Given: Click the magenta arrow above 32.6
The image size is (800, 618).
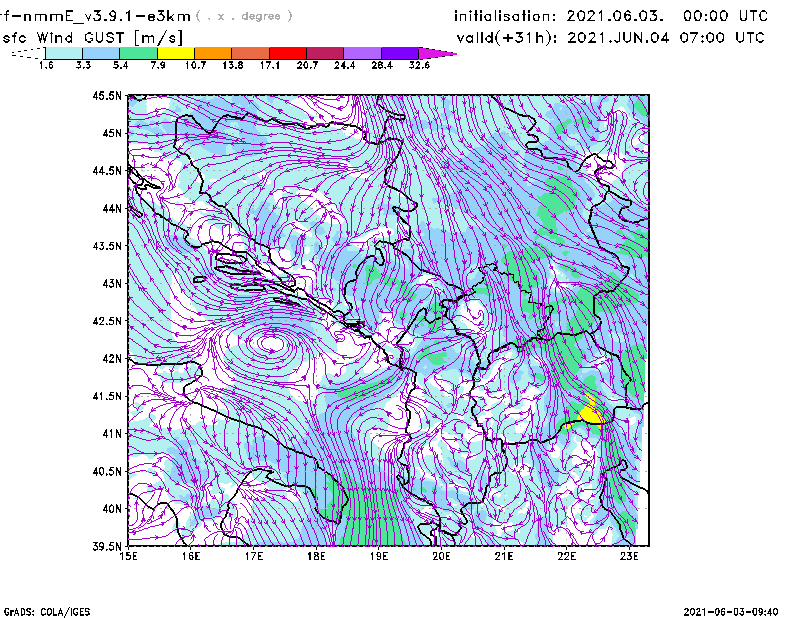Looking at the screenshot, I should [437, 53].
